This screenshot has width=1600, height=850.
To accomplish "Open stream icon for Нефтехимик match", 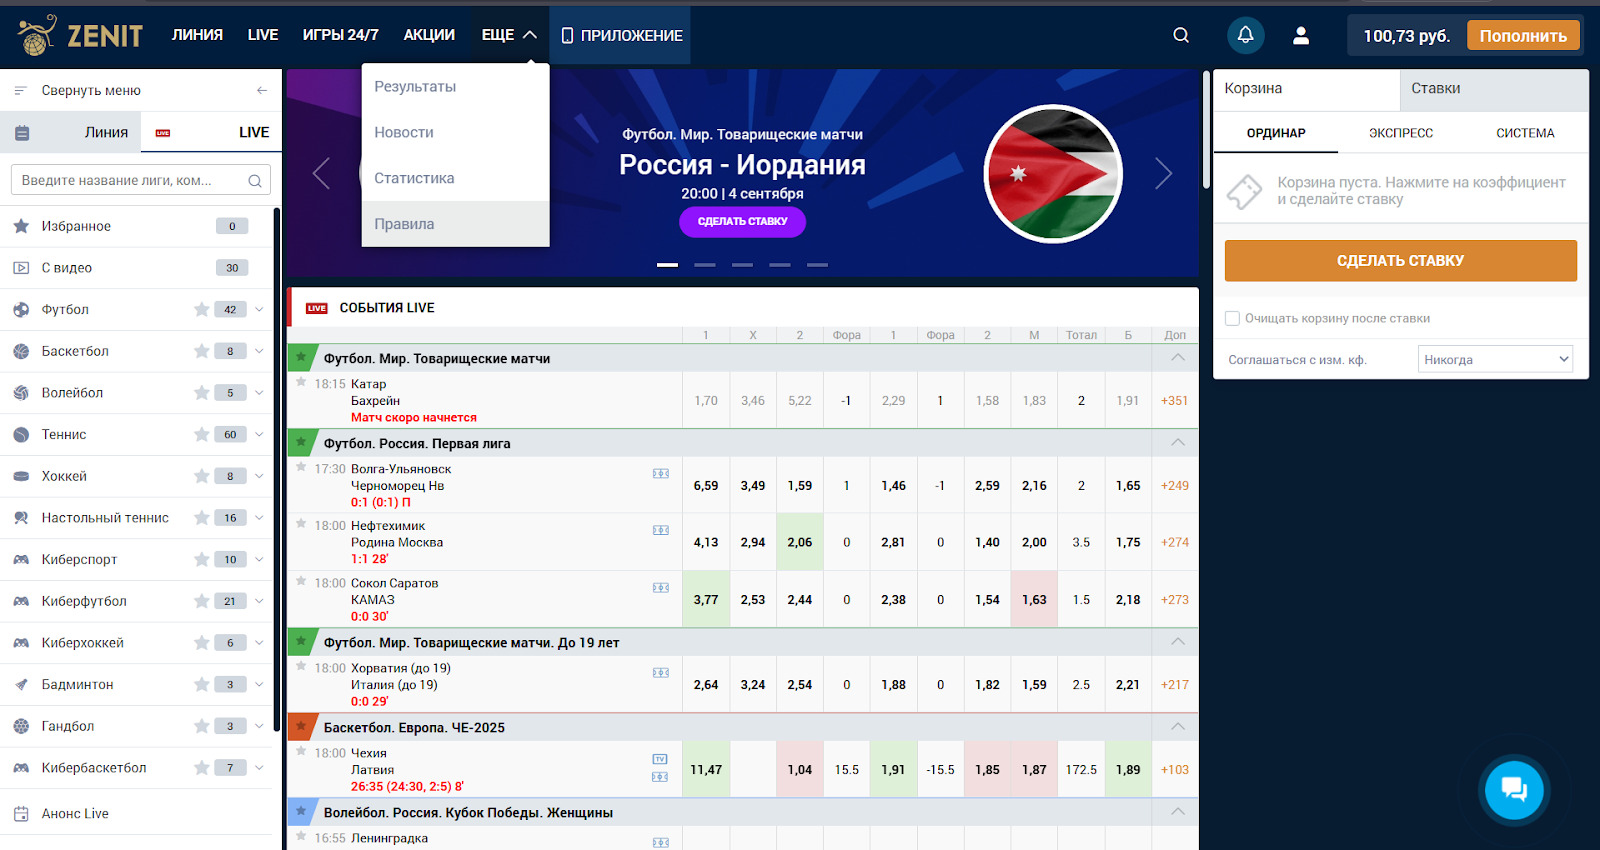I will 661,531.
